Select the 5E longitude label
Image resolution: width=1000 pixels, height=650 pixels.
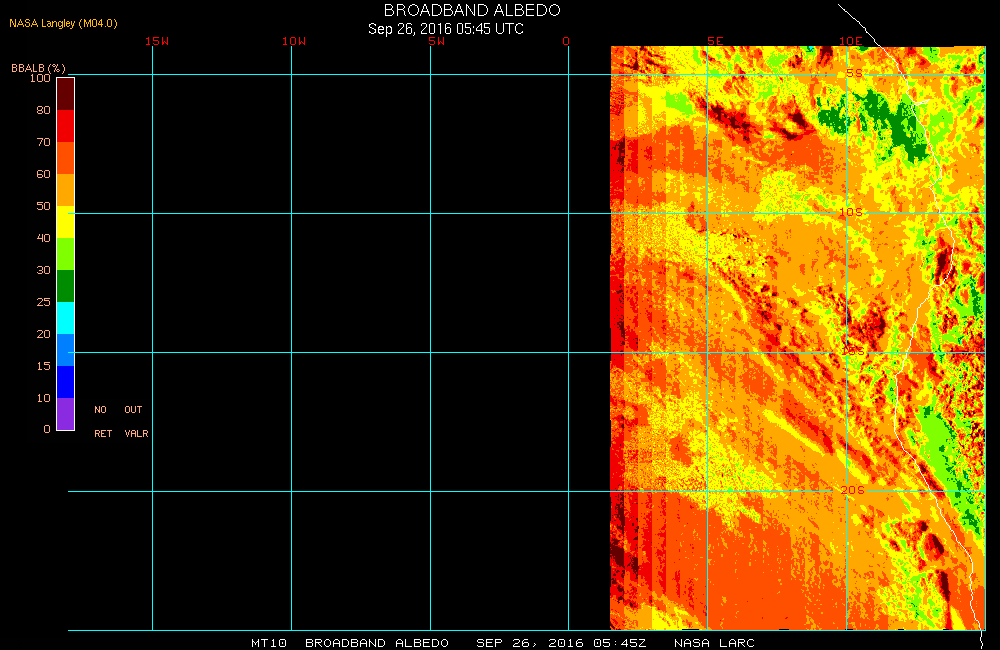715,41
